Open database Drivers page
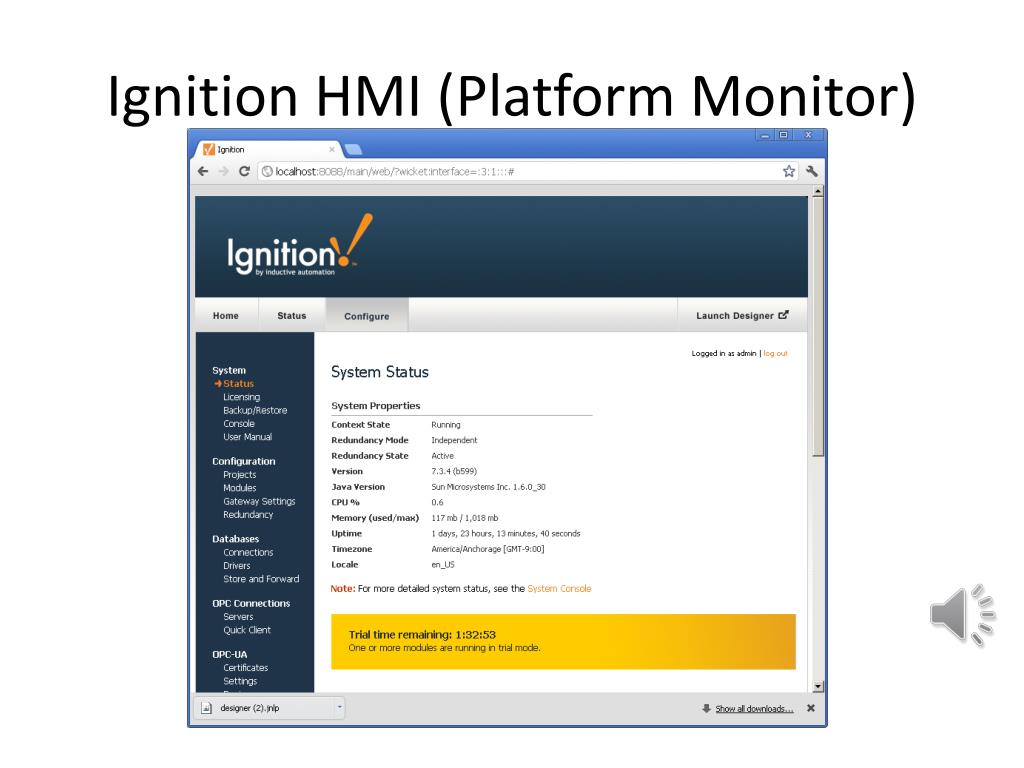The height and width of the screenshot is (768, 1024). [x=236, y=566]
